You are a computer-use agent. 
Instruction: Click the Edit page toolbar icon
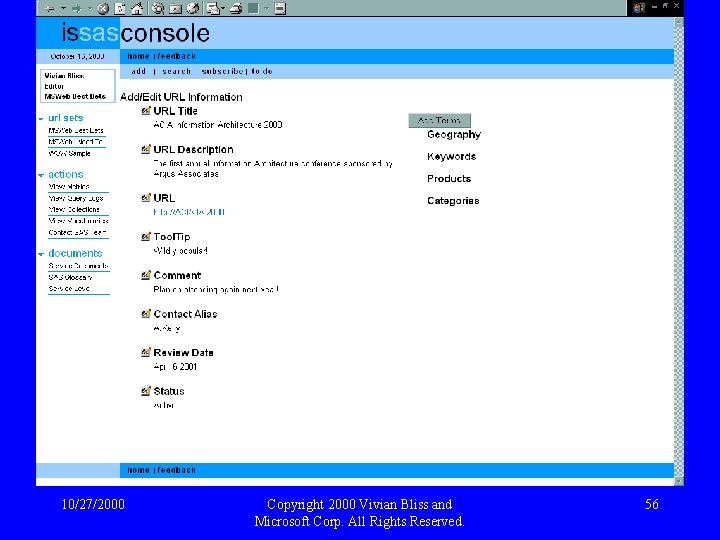pyautogui.click(x=253, y=8)
